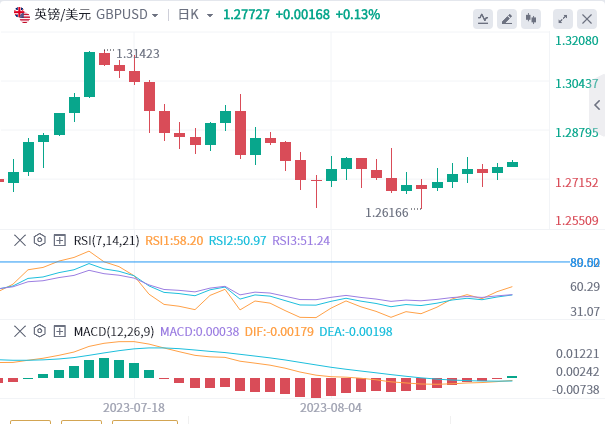Open the line chart type icon
Screen dimensions: 605x424
483,18
